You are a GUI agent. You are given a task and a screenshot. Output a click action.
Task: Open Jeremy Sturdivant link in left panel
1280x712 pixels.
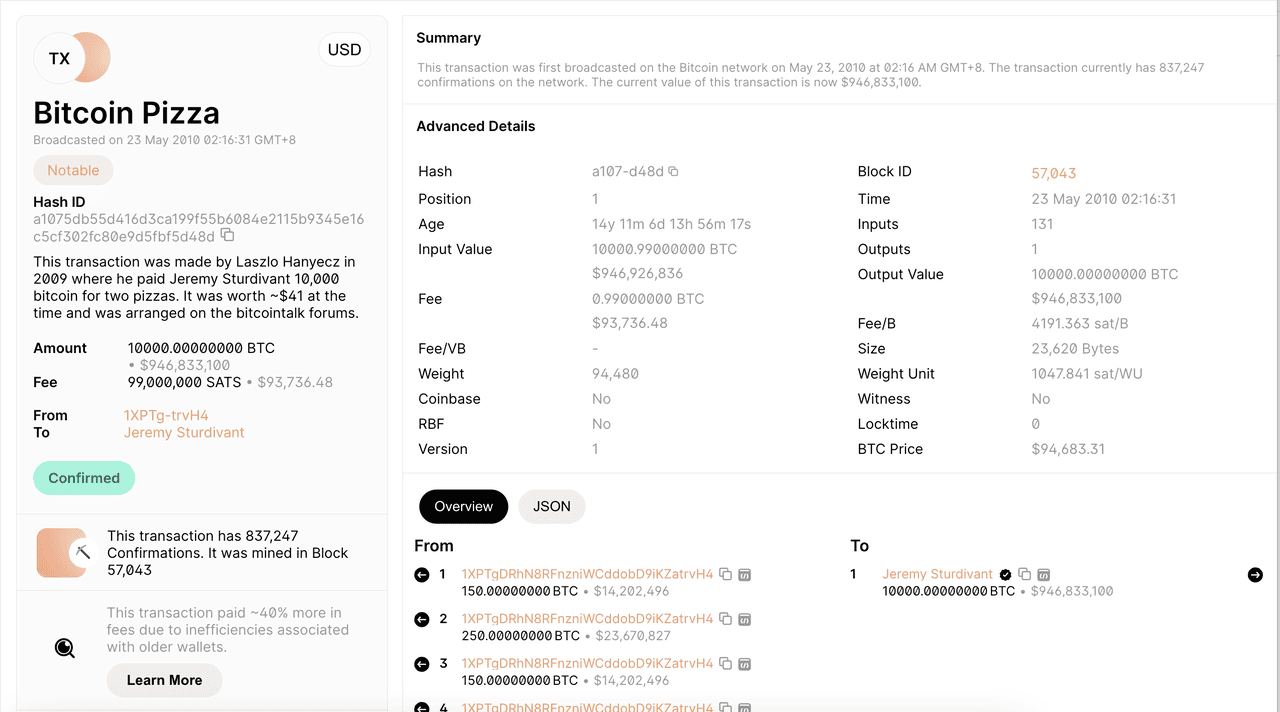click(184, 433)
